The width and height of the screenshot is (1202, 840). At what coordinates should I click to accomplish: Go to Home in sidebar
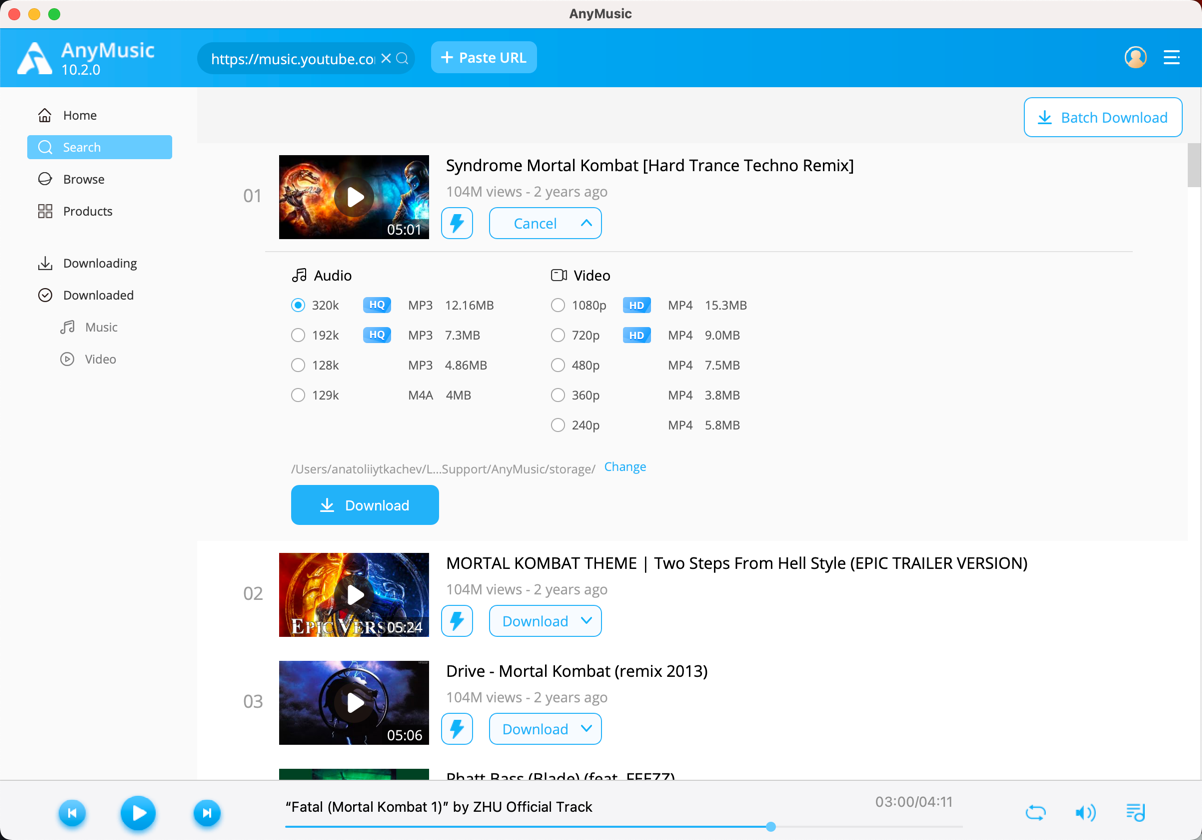pyautogui.click(x=99, y=115)
